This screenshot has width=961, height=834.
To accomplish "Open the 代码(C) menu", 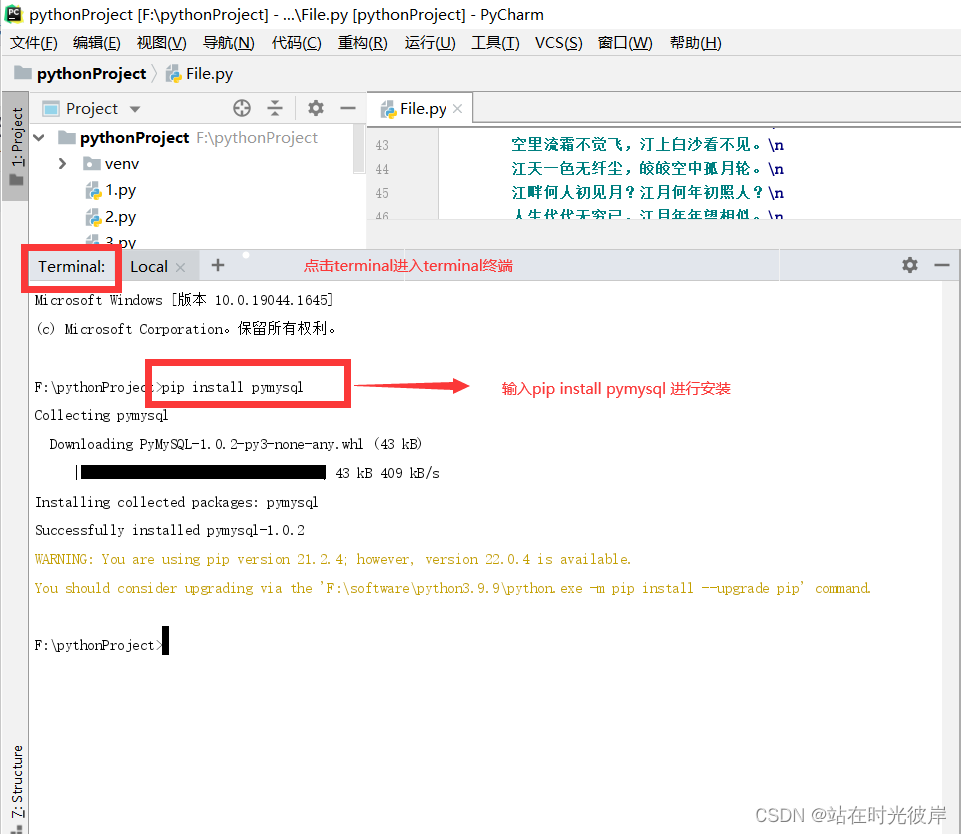I will point(297,43).
